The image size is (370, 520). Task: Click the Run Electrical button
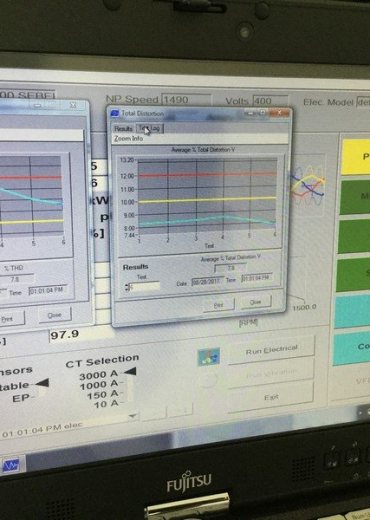click(271, 350)
